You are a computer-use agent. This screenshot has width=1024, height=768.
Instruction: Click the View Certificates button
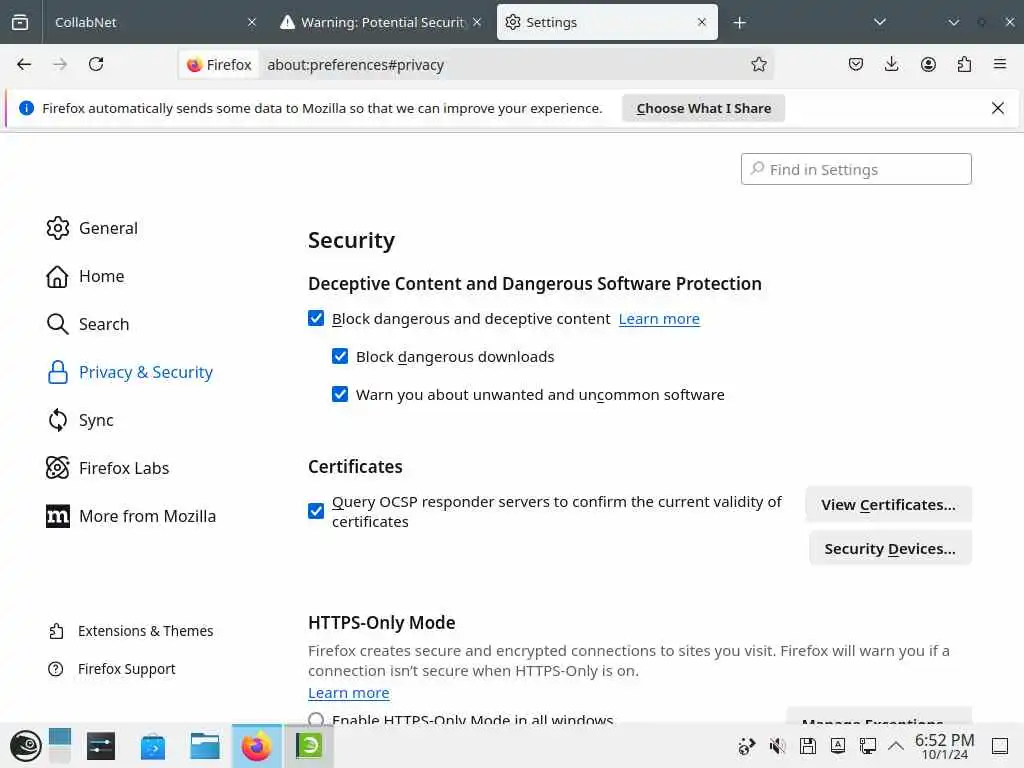[x=888, y=505]
